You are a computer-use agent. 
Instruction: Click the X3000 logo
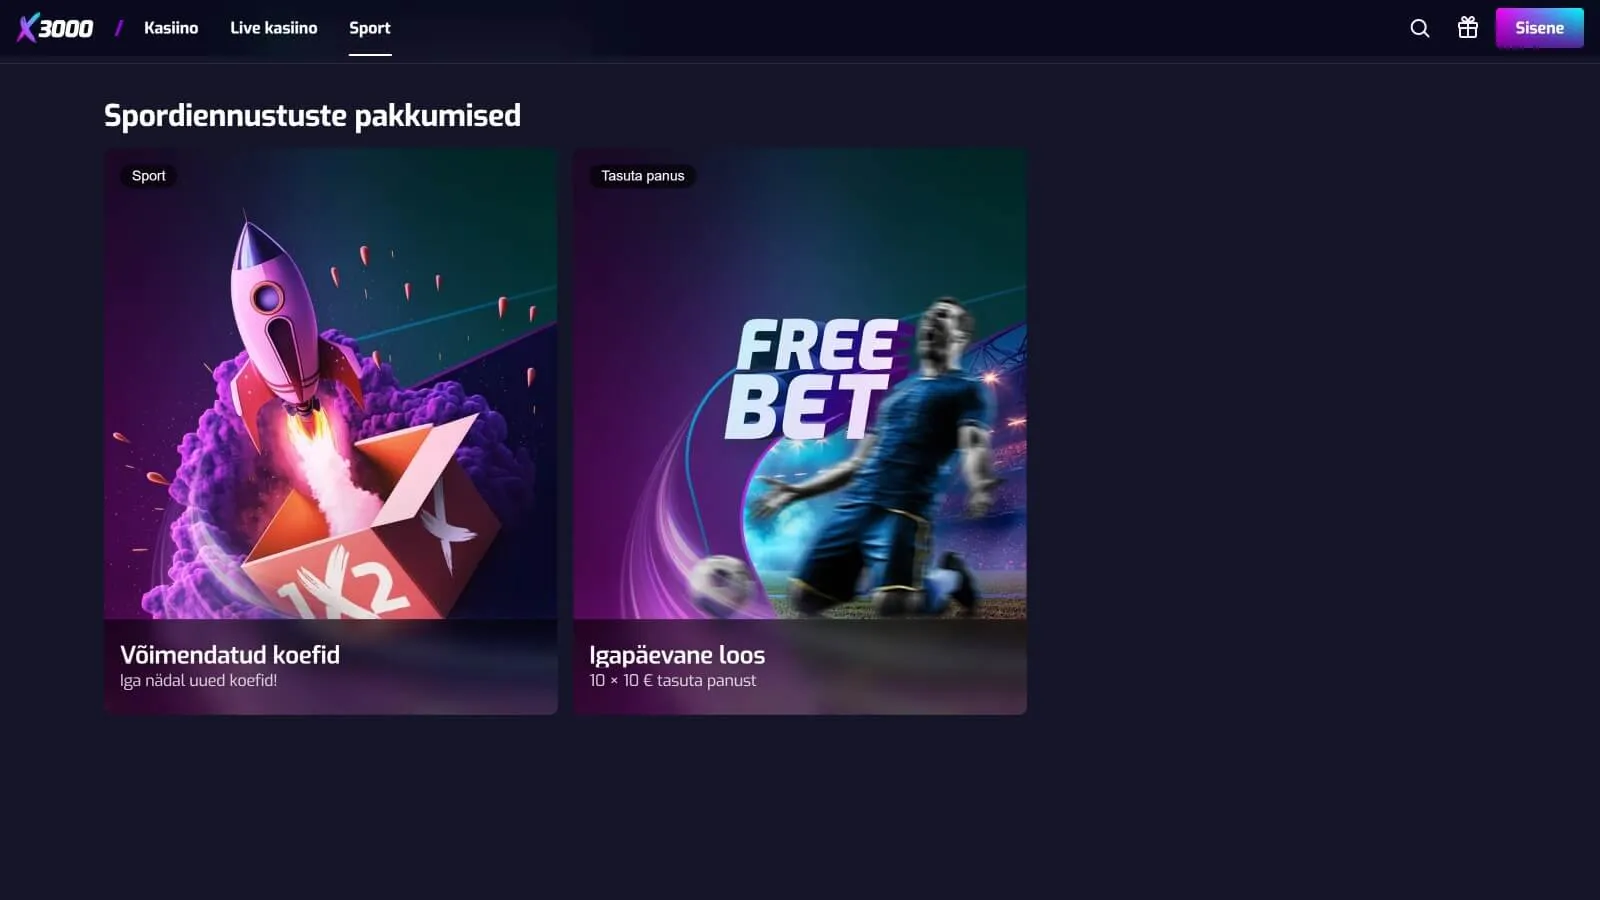55,28
